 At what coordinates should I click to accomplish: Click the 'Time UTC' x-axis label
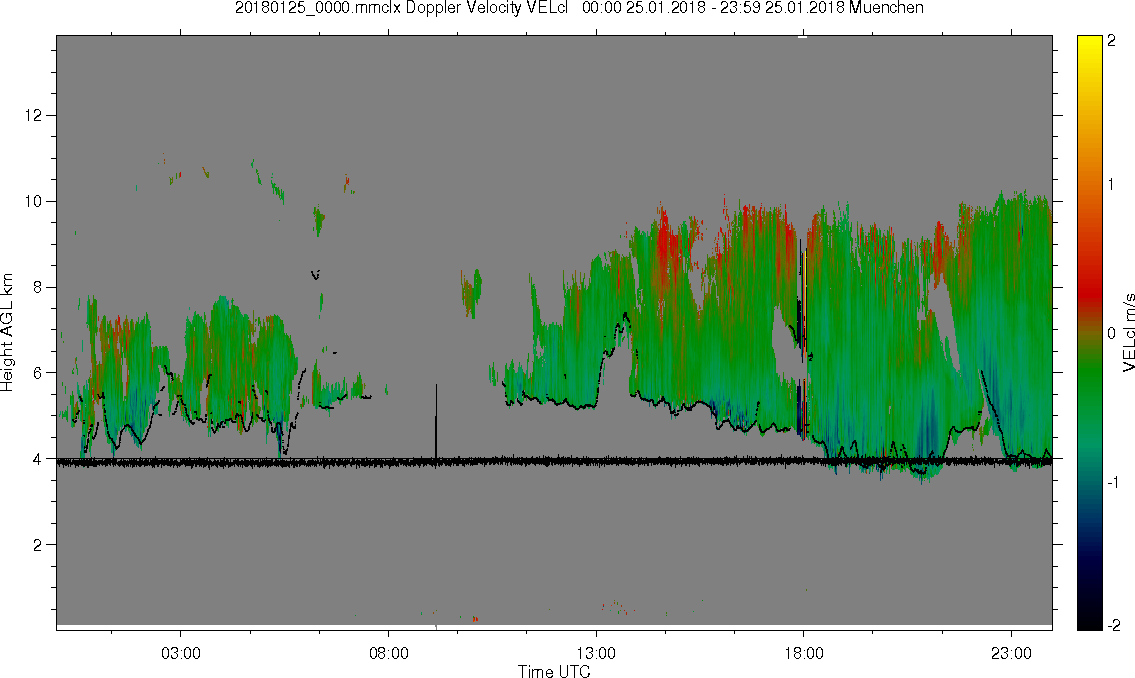click(554, 671)
